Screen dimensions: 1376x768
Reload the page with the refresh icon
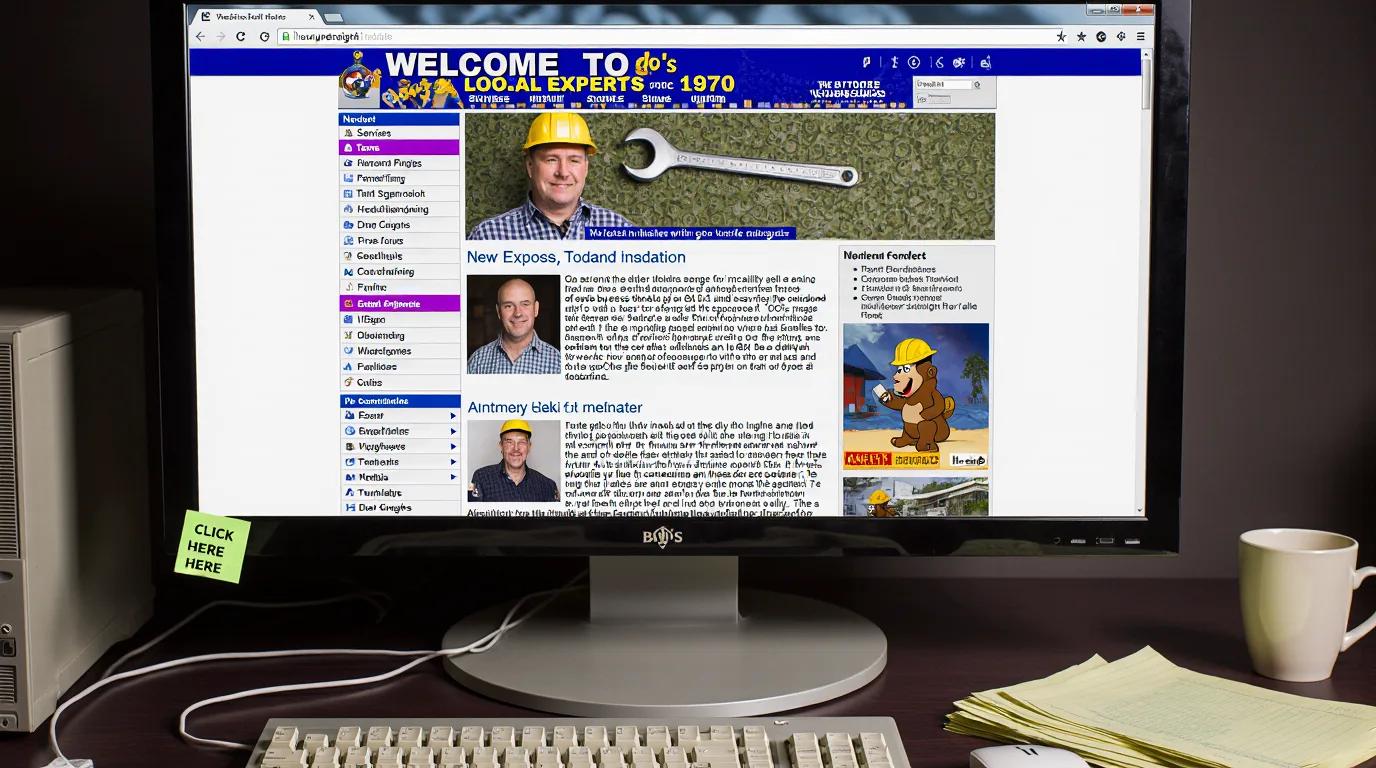[240, 36]
